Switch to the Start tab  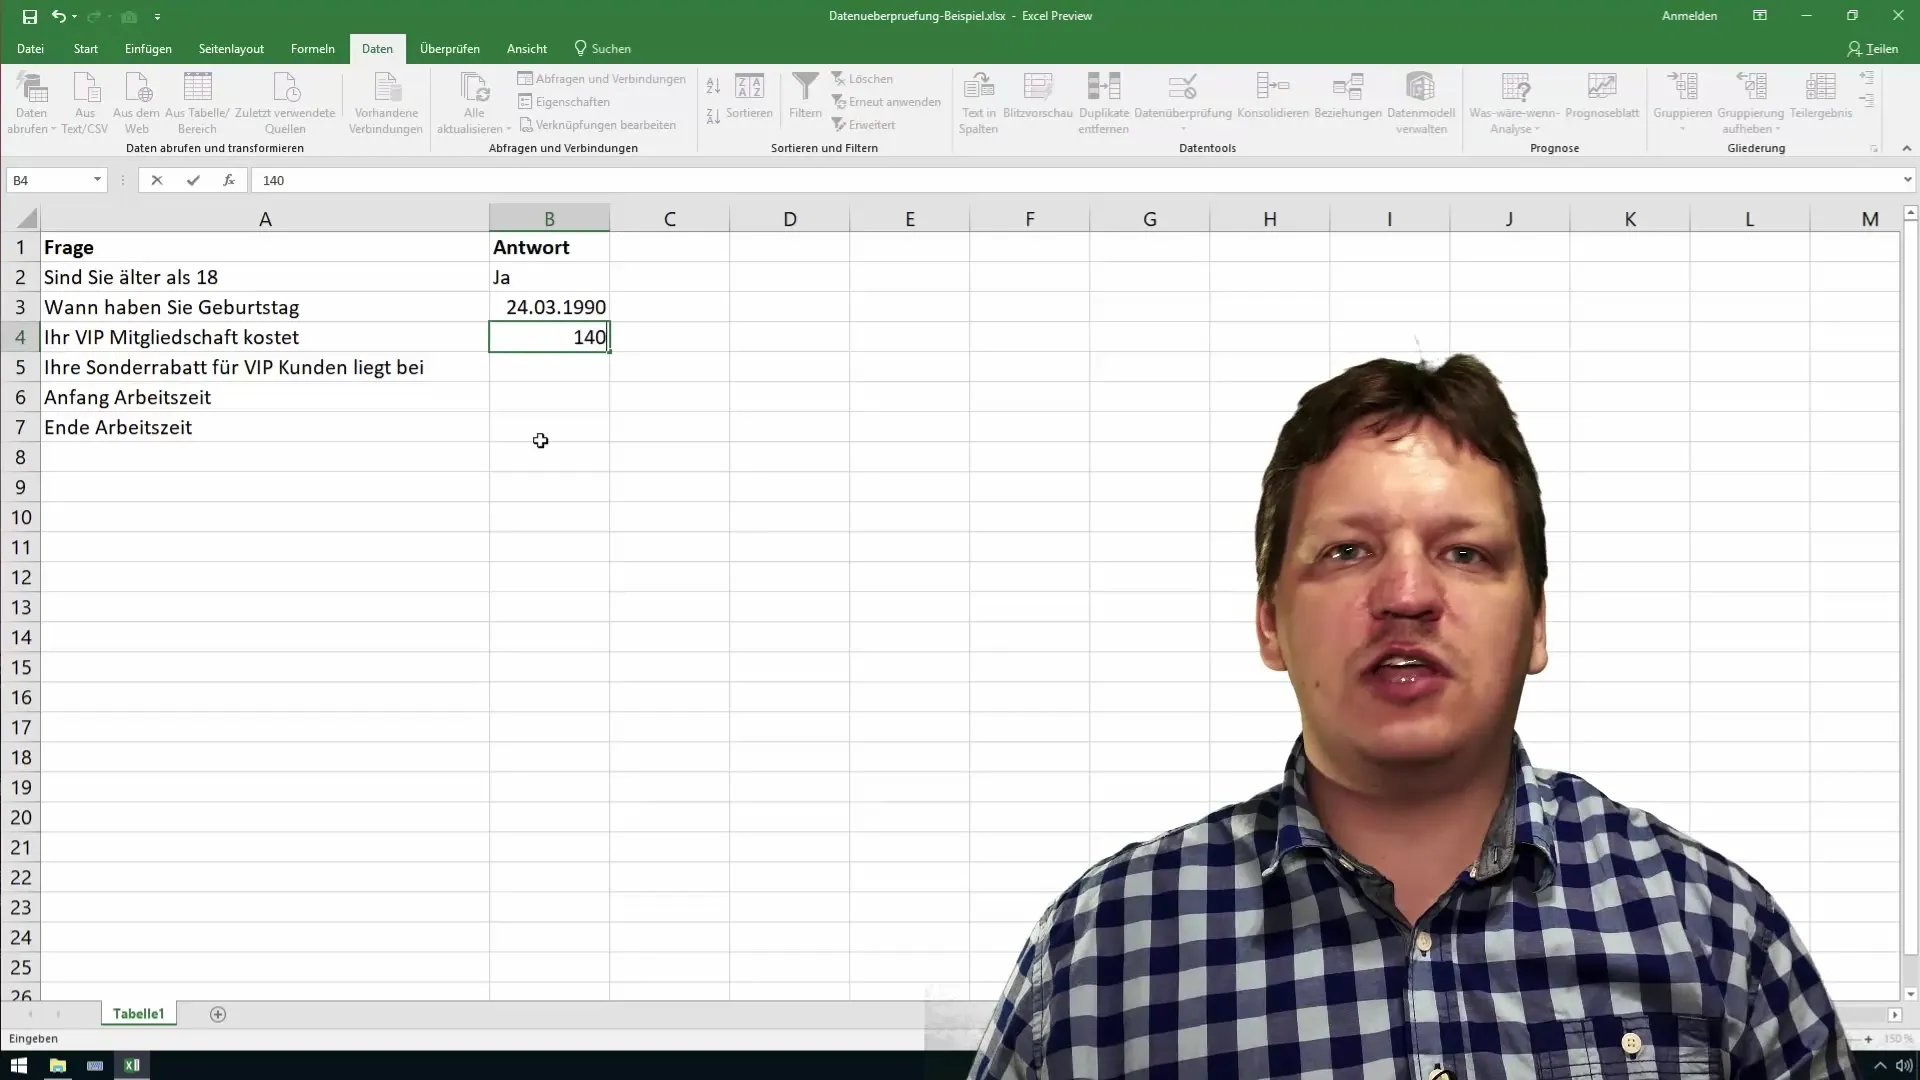coord(86,49)
